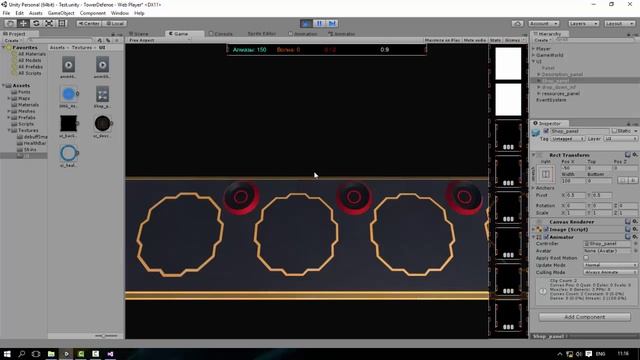Select All Materials favorite

[32, 54]
